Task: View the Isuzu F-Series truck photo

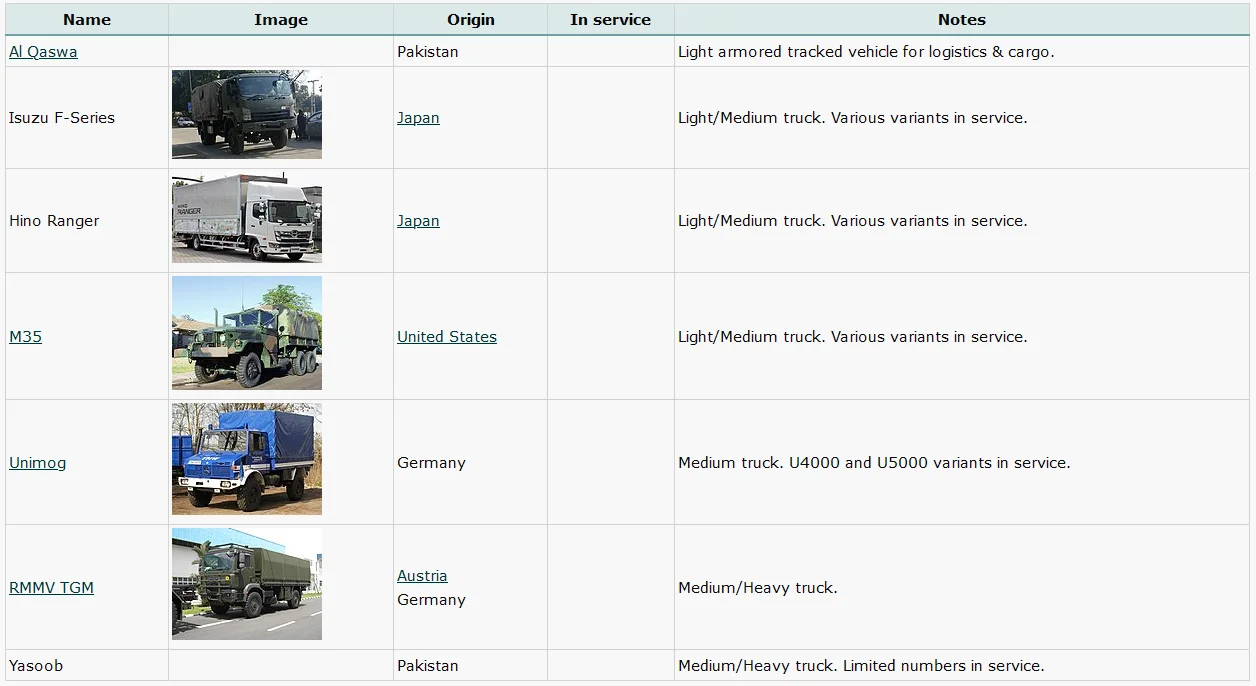Action: click(247, 114)
